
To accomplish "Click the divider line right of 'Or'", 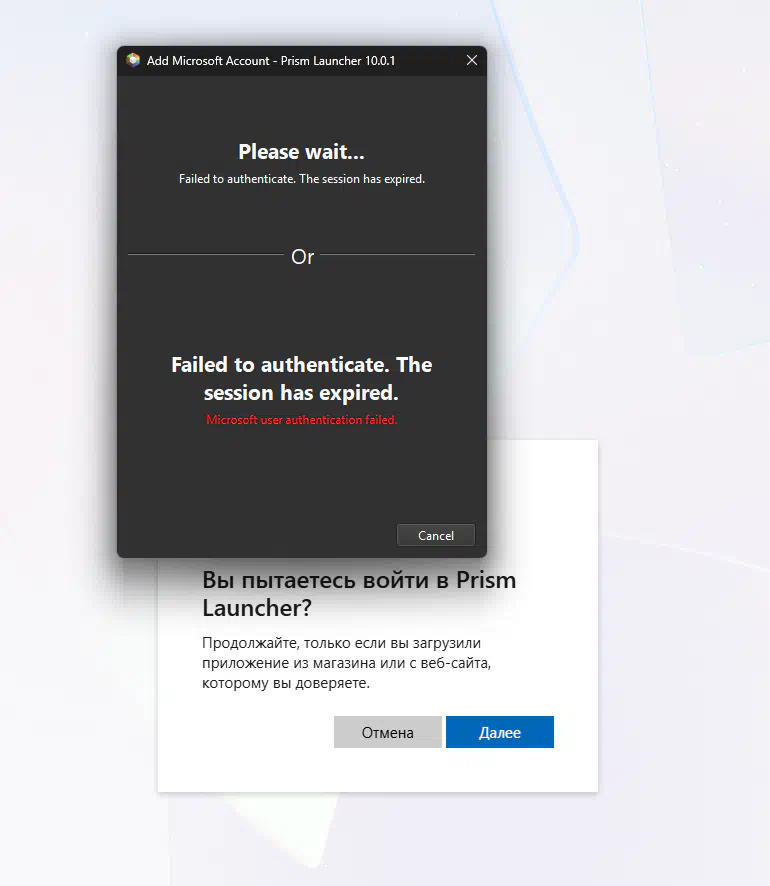I will tap(398, 254).
